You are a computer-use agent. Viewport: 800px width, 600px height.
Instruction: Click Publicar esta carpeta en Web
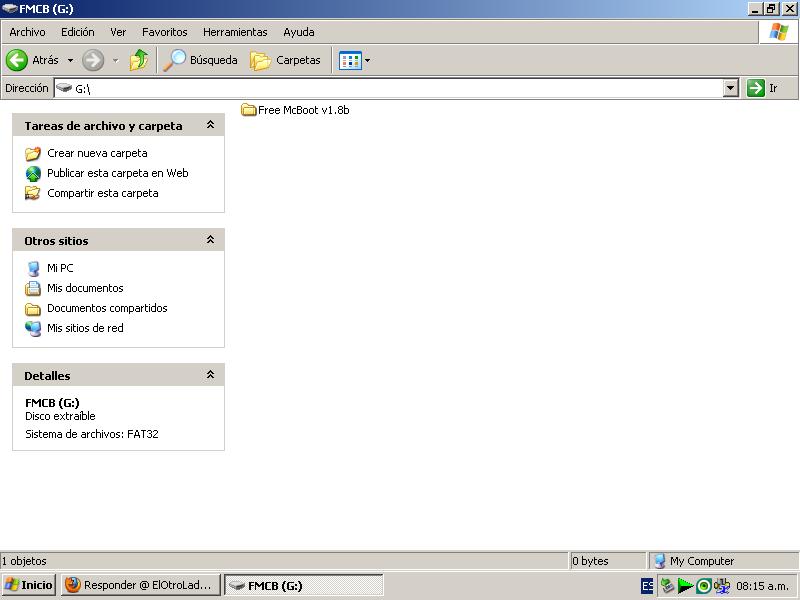coord(117,173)
